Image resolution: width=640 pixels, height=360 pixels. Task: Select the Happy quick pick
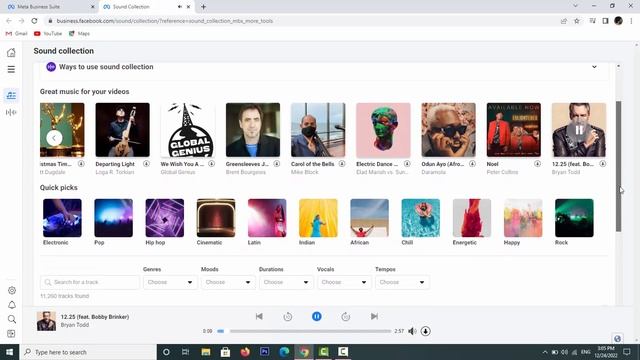pyautogui.click(x=523, y=218)
